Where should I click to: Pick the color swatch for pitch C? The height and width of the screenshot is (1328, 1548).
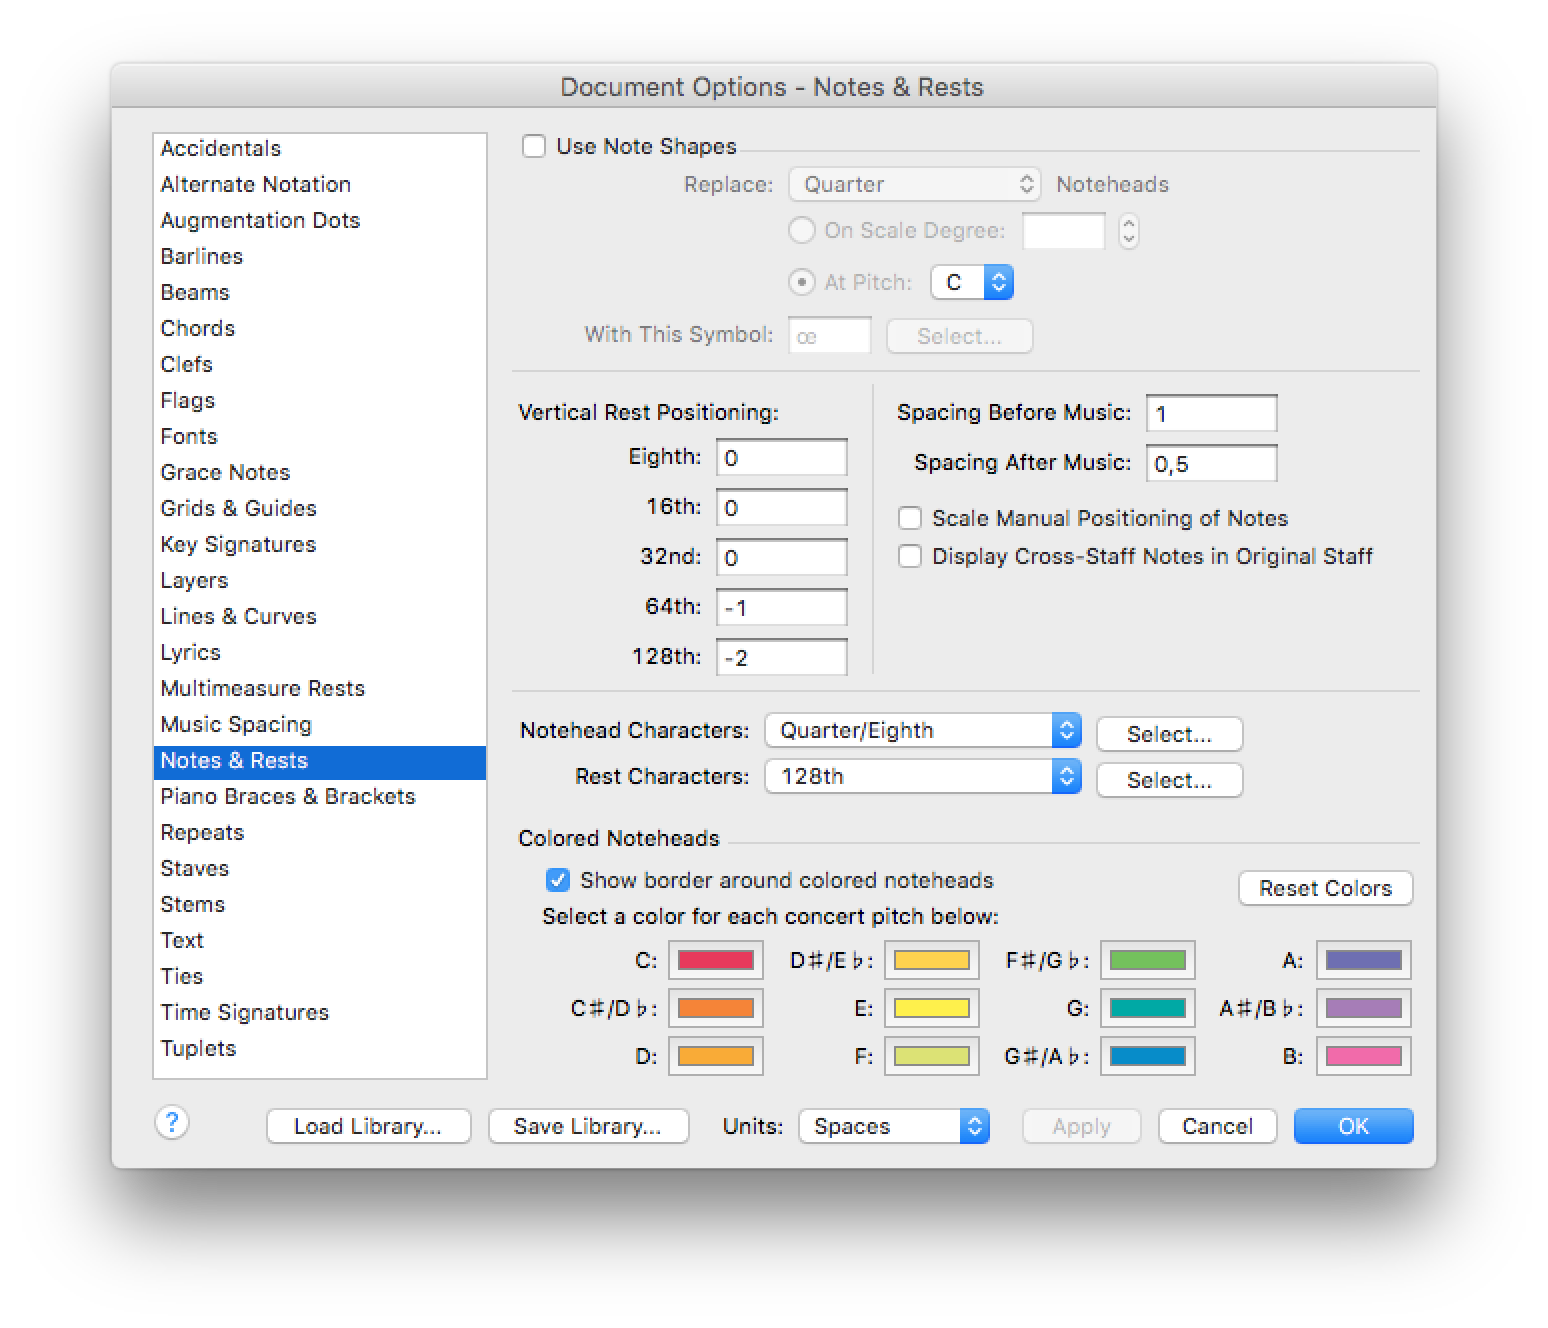point(716,960)
